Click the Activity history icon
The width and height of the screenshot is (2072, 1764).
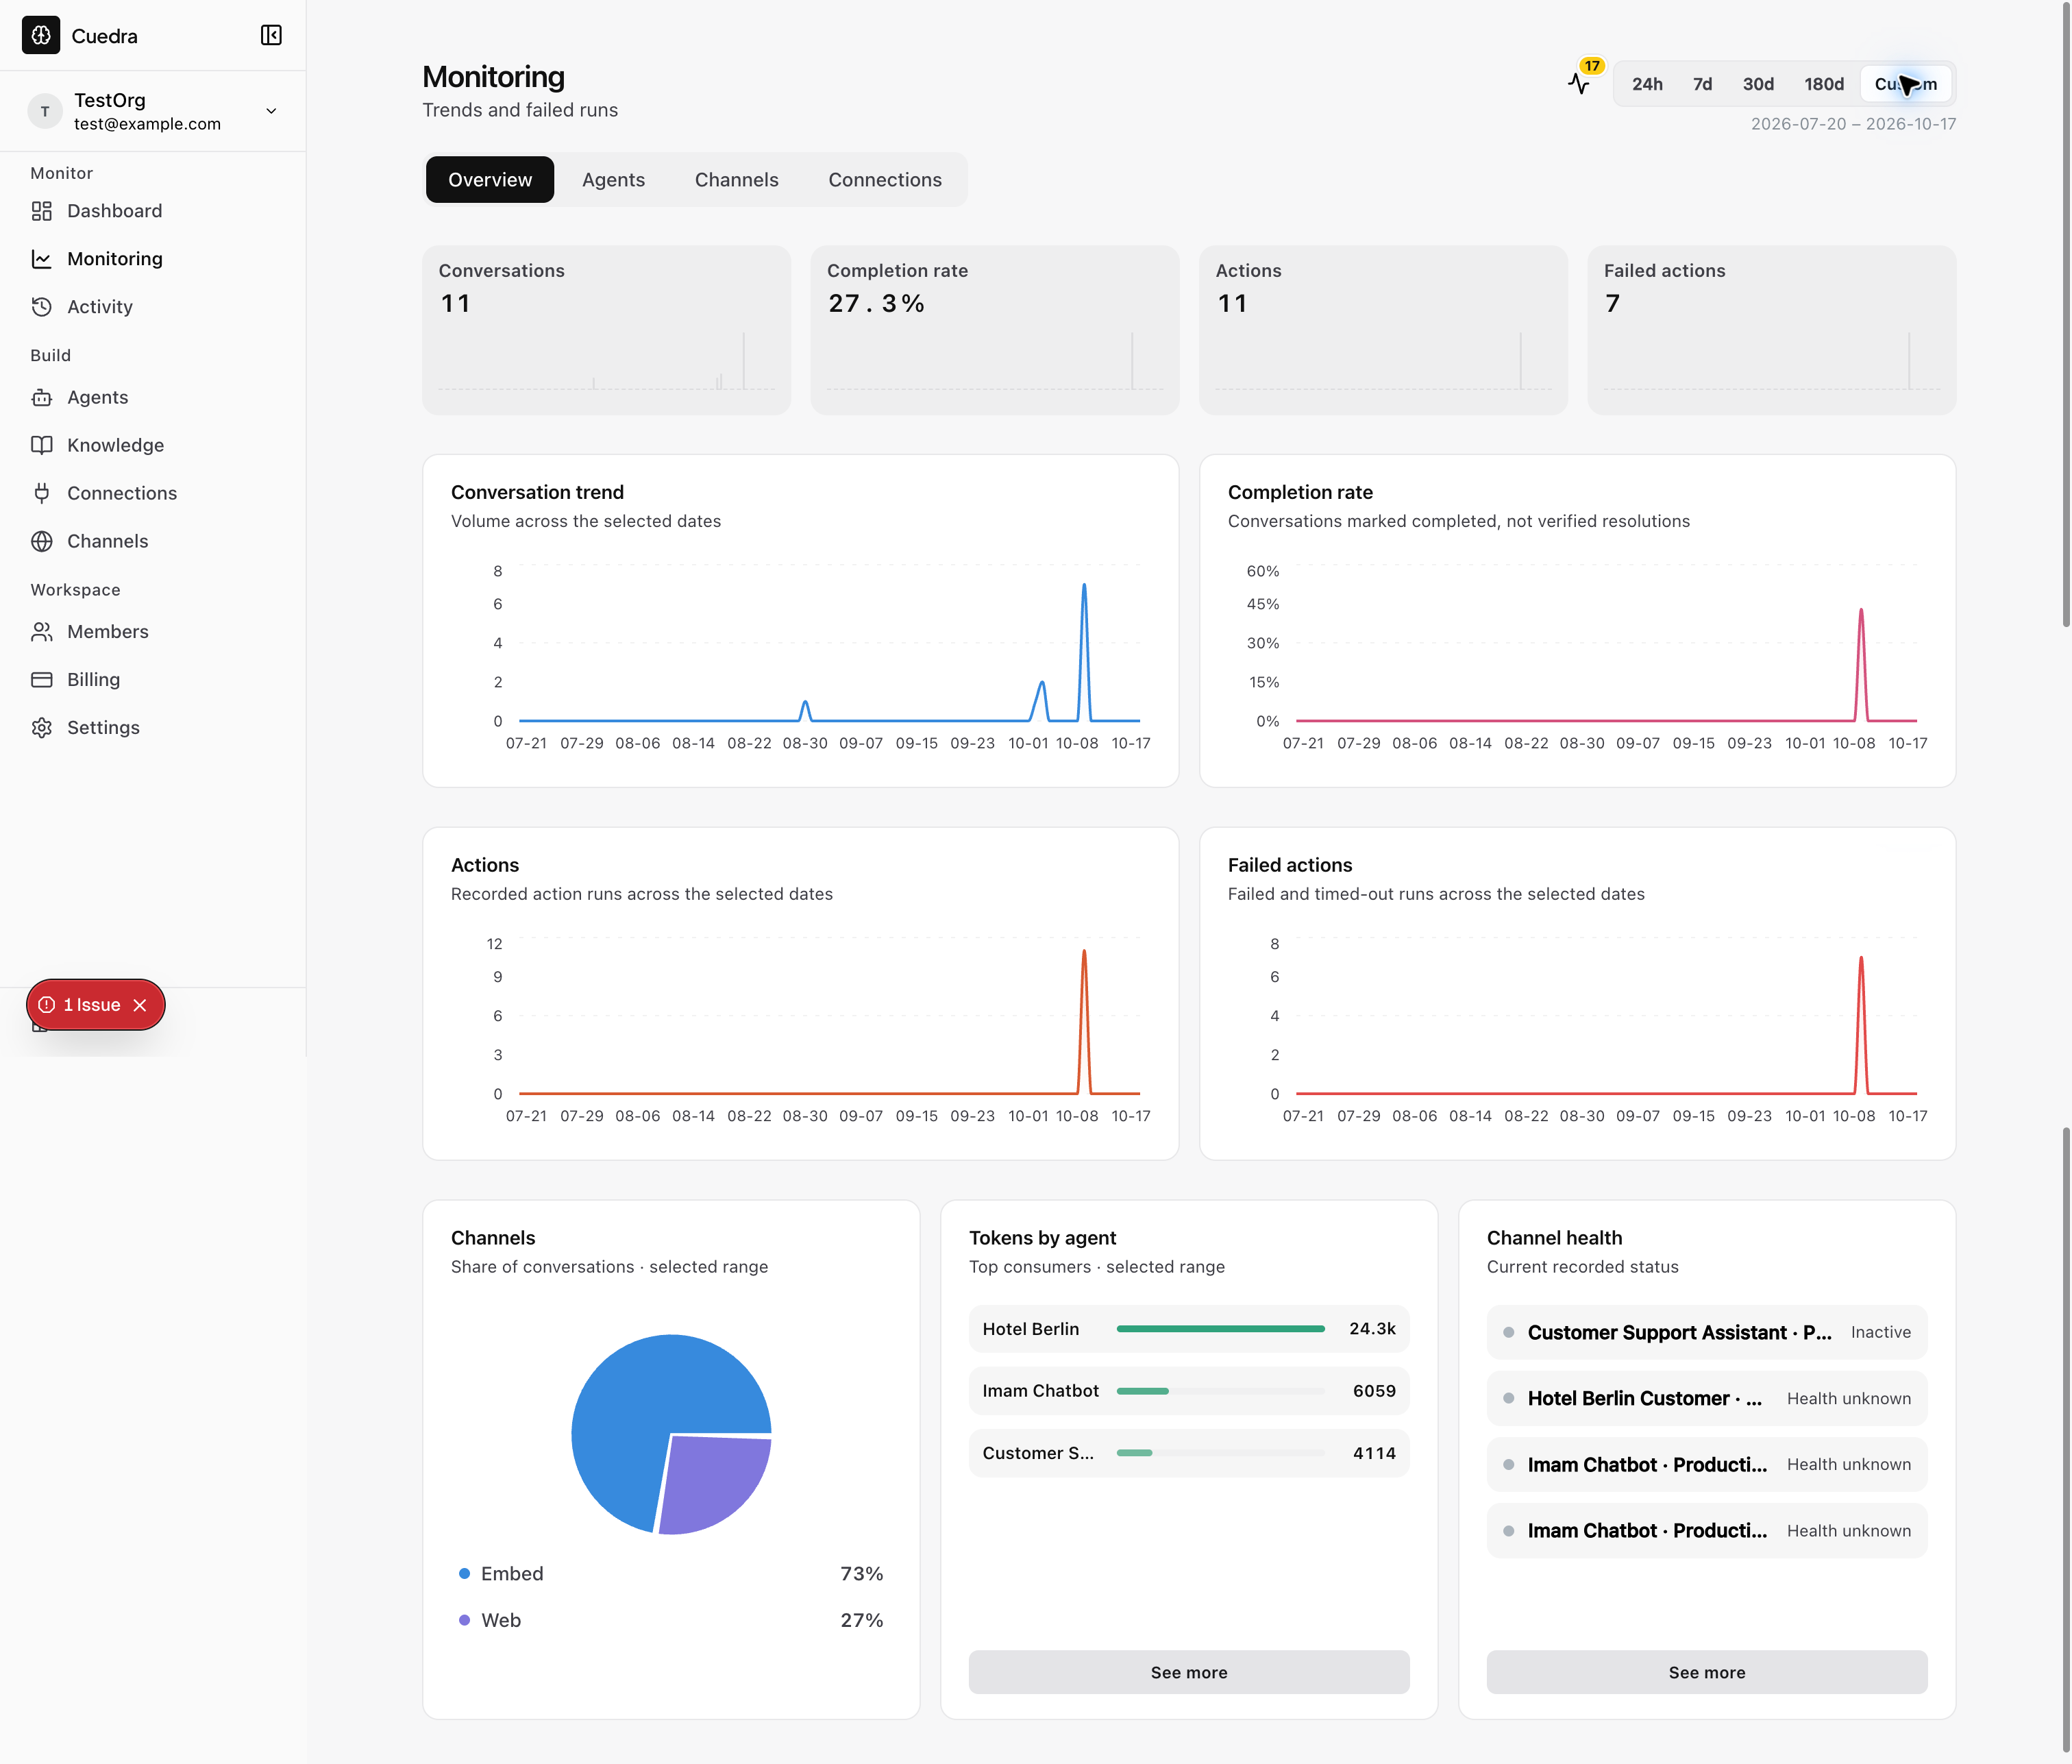tap(41, 307)
